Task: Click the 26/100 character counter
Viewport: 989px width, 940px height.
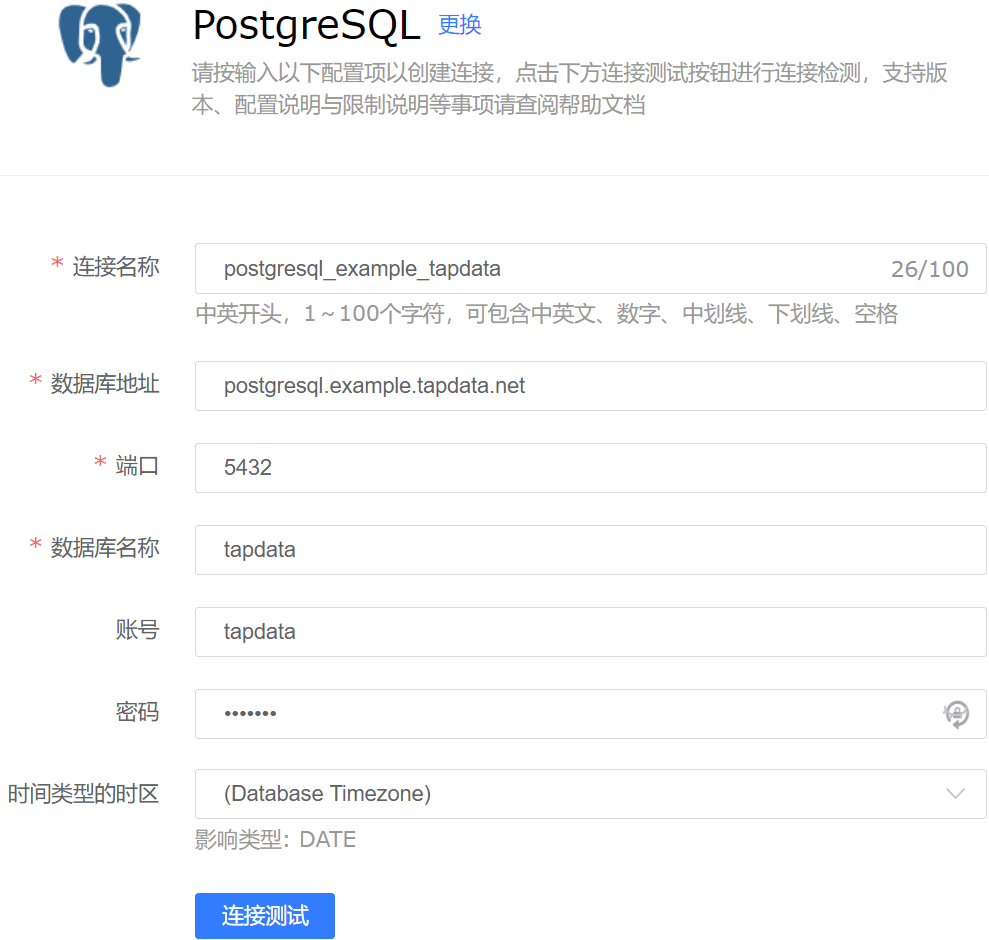Action: pos(929,269)
